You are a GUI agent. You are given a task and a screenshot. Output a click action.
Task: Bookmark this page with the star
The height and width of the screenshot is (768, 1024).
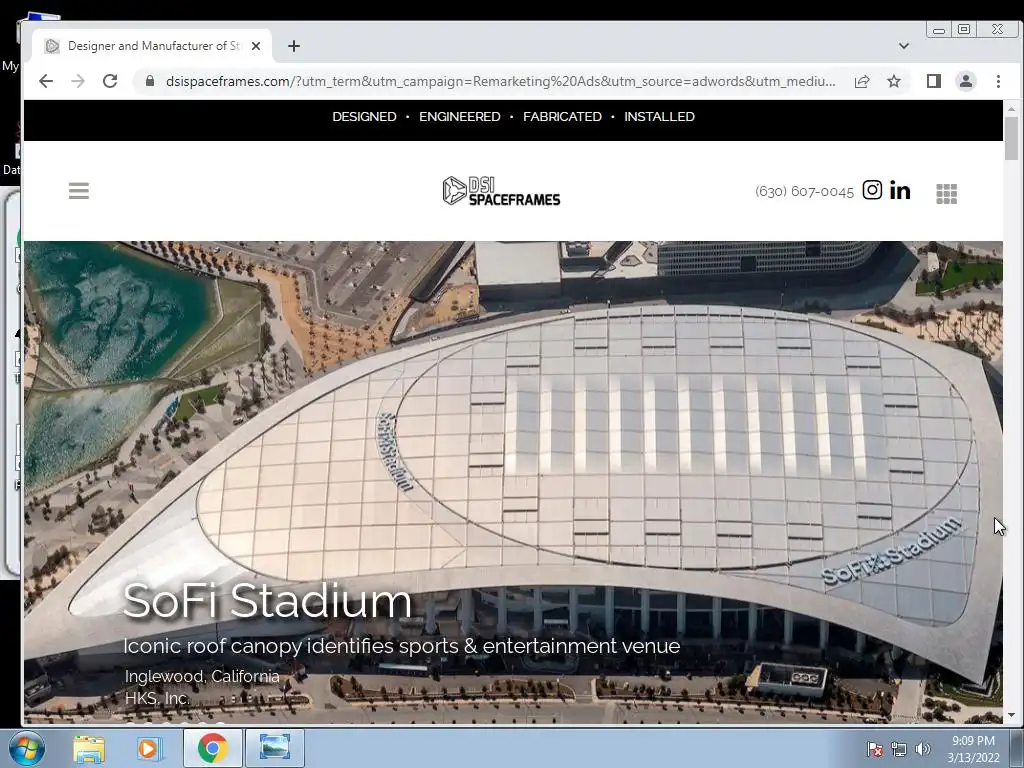pyautogui.click(x=894, y=81)
